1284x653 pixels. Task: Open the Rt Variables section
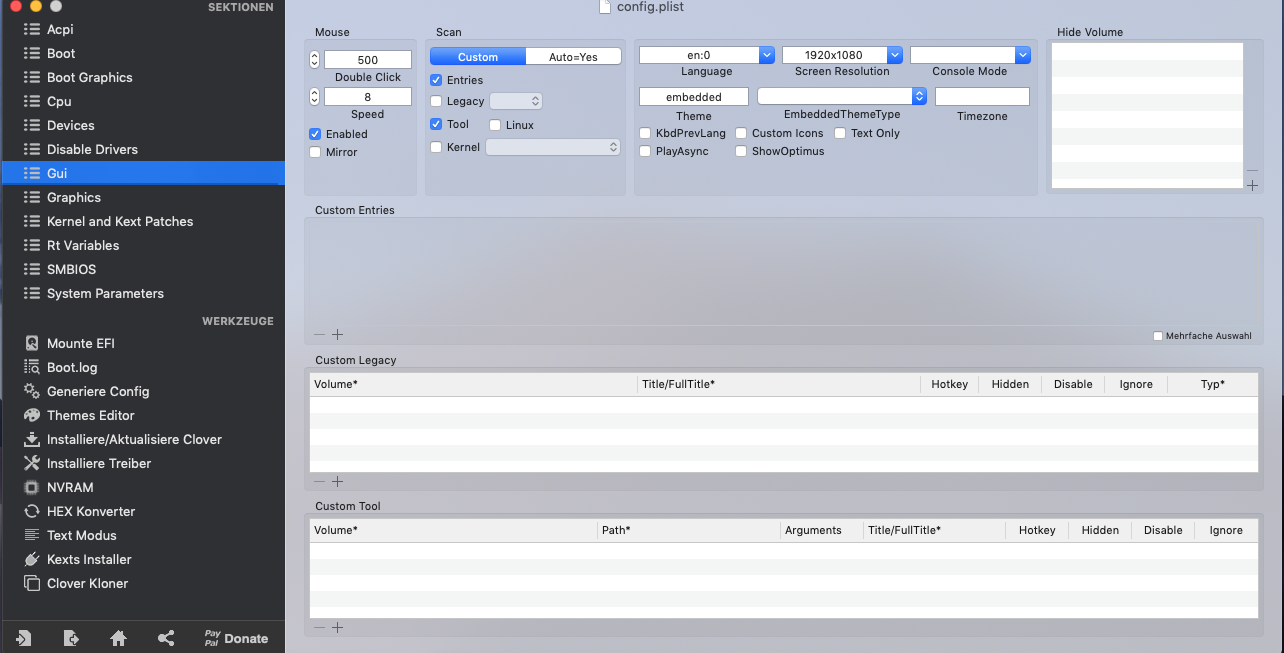click(142, 245)
